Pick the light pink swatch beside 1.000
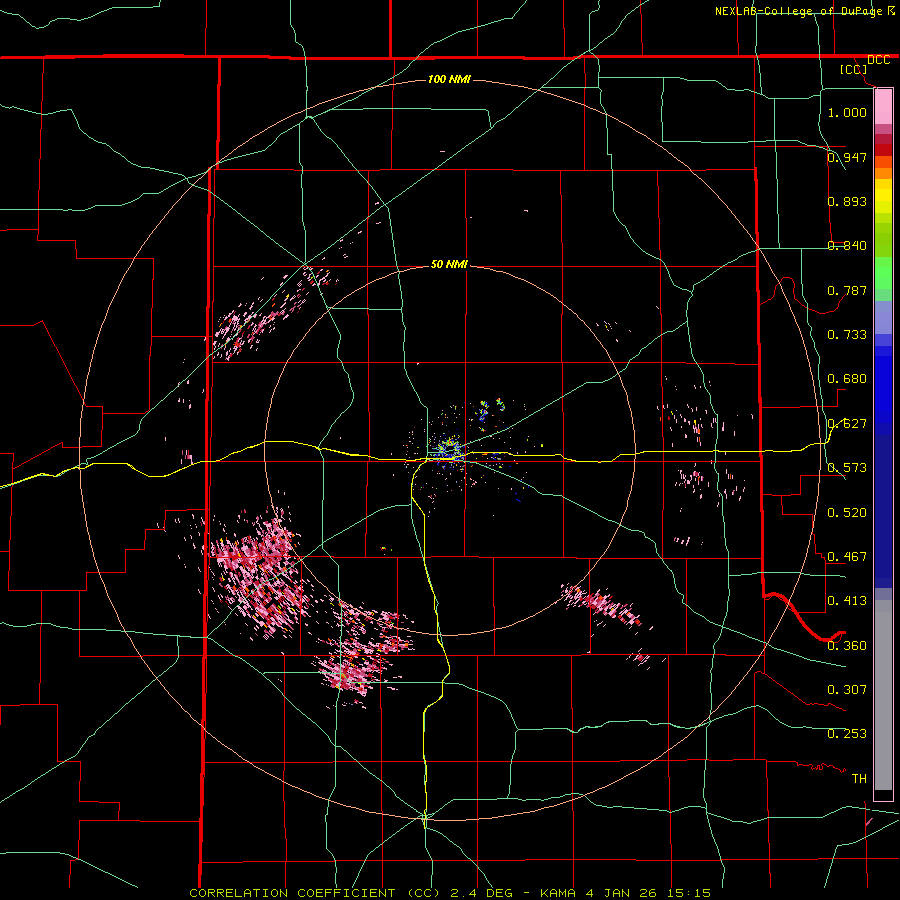The height and width of the screenshot is (900, 900). tap(883, 107)
